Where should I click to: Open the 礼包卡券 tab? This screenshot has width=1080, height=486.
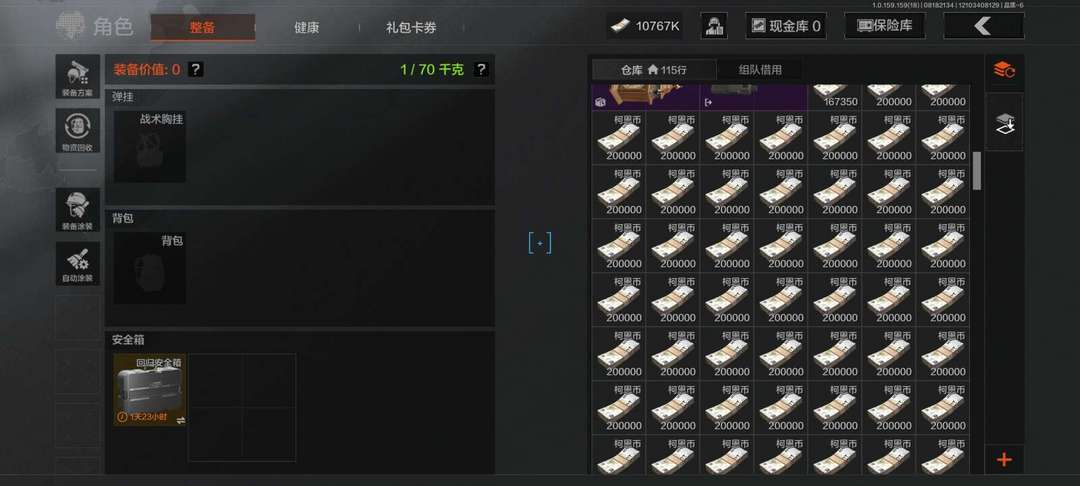pos(411,28)
